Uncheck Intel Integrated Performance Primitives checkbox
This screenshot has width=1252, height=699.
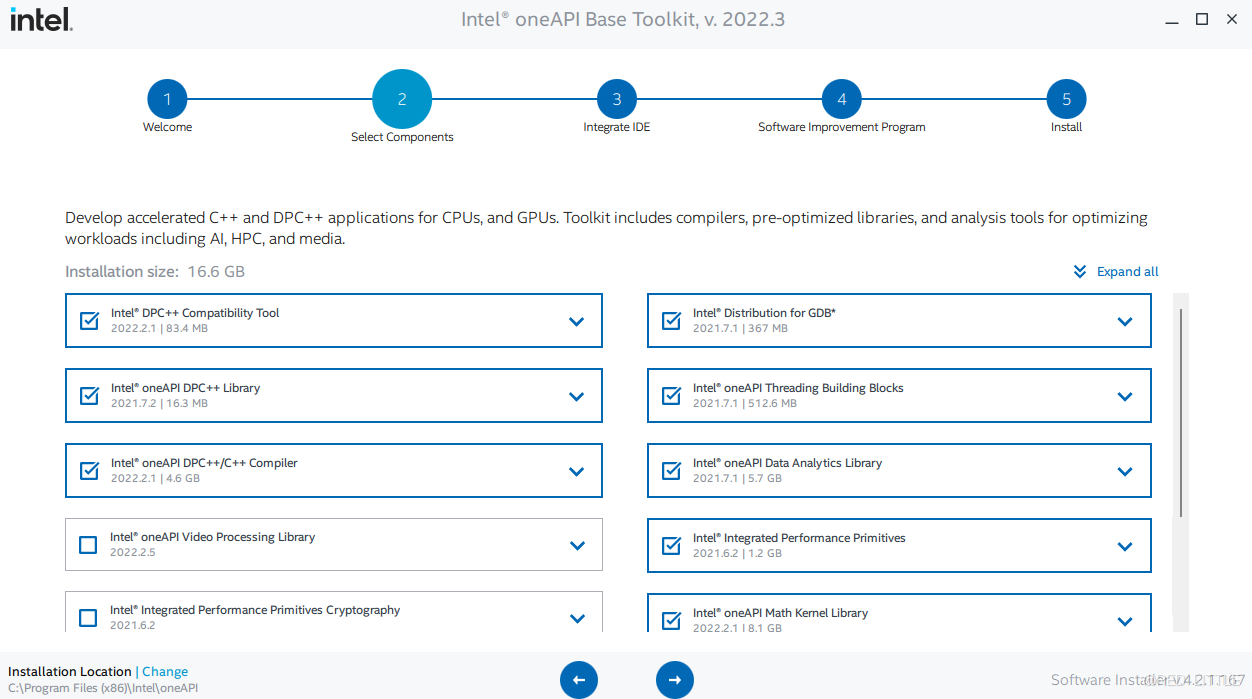point(672,545)
